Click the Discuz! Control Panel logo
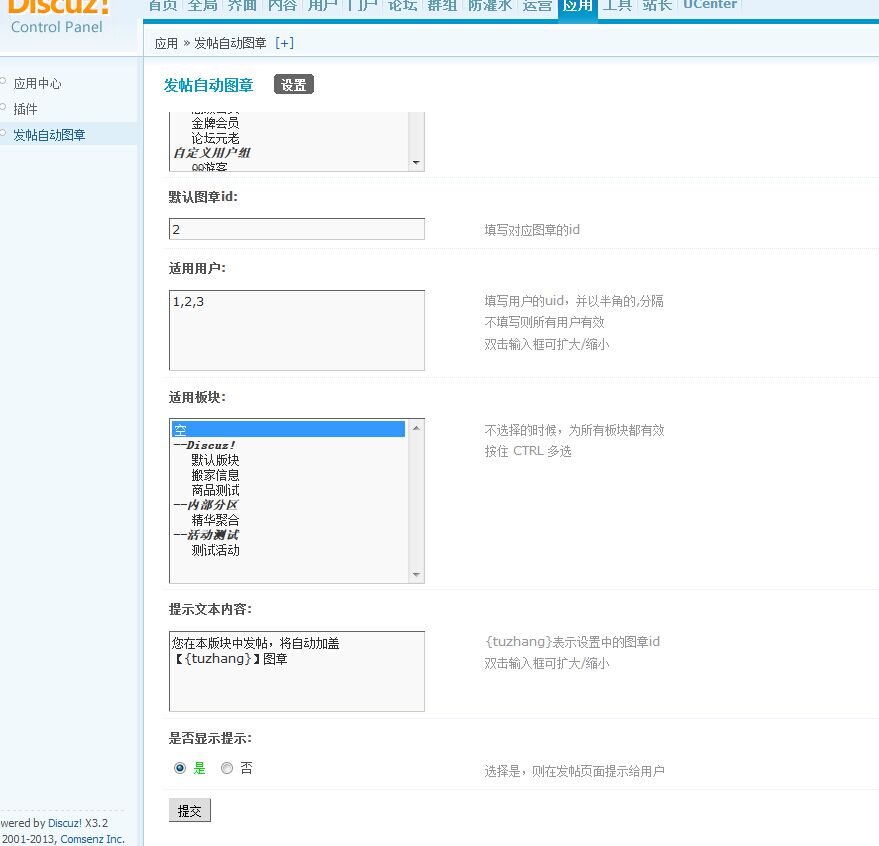879x846 pixels. 57,17
